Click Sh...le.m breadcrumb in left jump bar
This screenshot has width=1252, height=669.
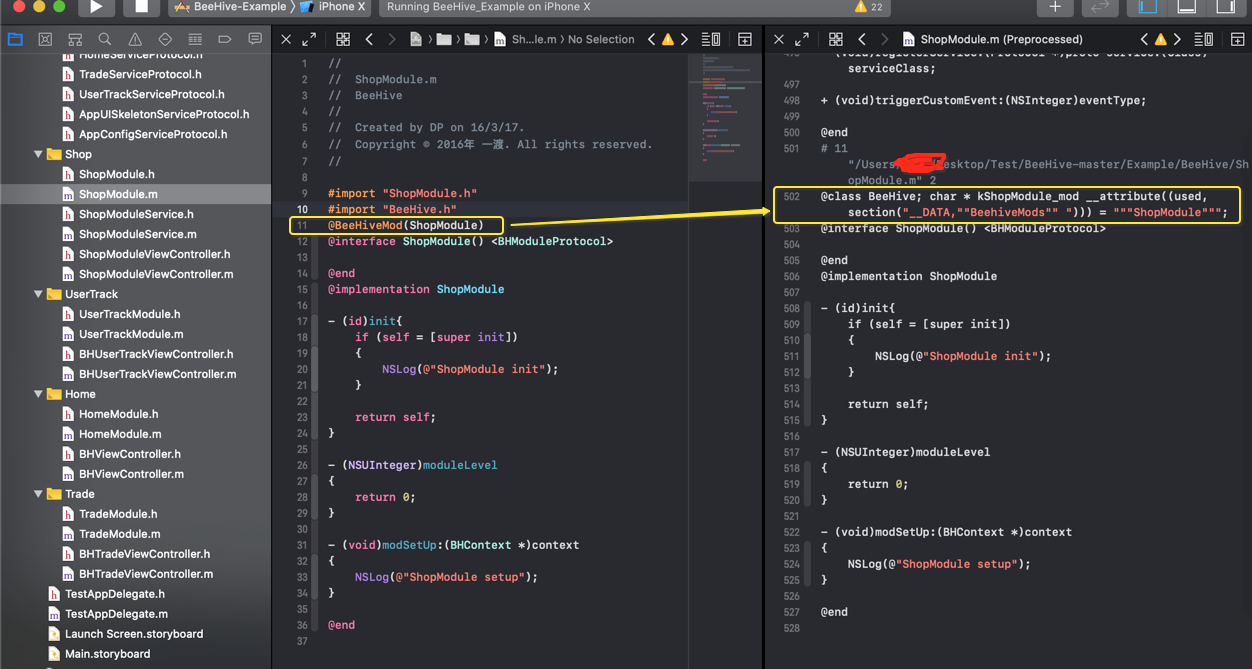526,40
